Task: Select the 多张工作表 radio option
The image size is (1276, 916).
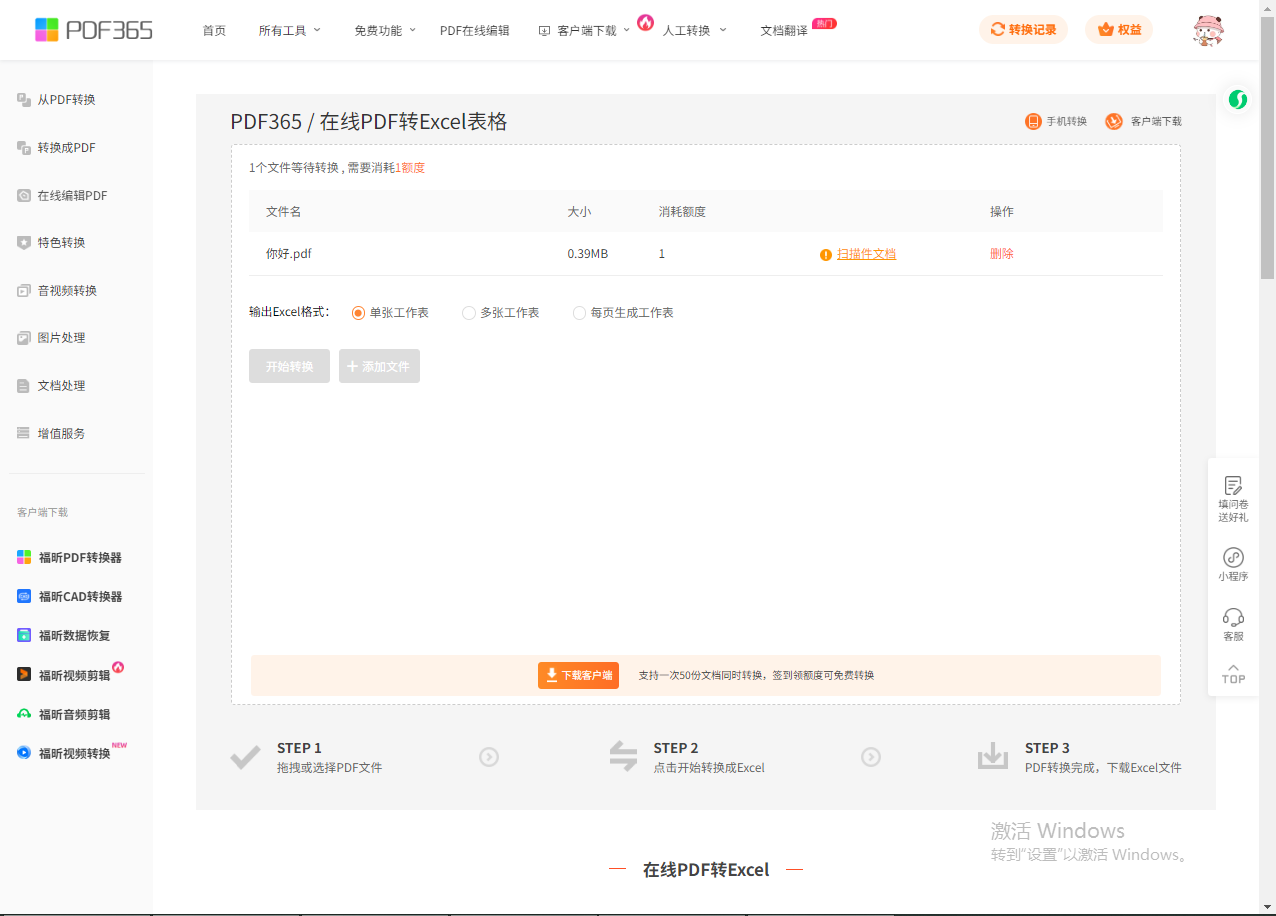Action: click(x=468, y=313)
